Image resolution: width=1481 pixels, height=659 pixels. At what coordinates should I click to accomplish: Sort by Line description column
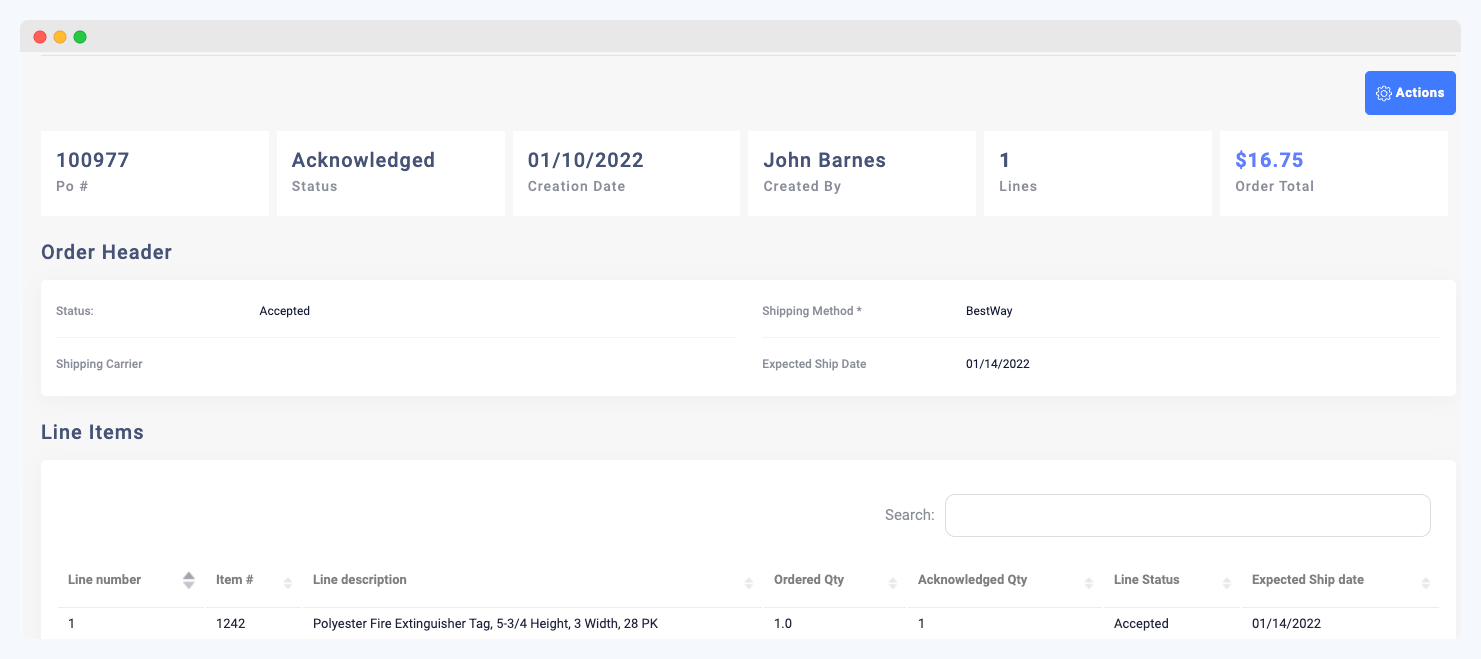747,580
